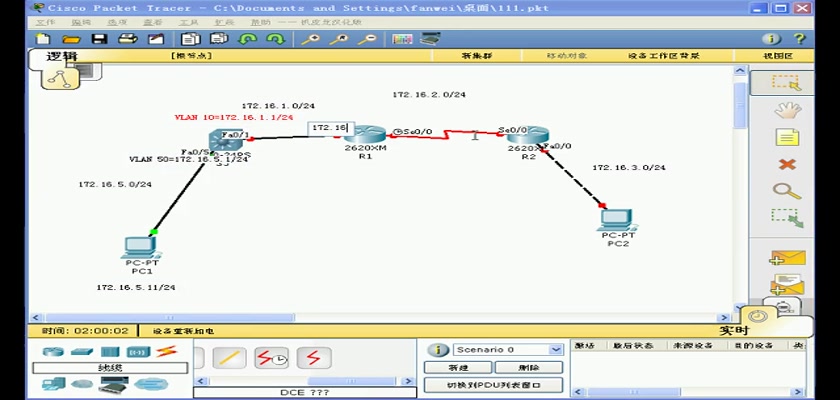The height and width of the screenshot is (400, 840).
Task: Click the Save floppy disk icon
Action: 99,39
